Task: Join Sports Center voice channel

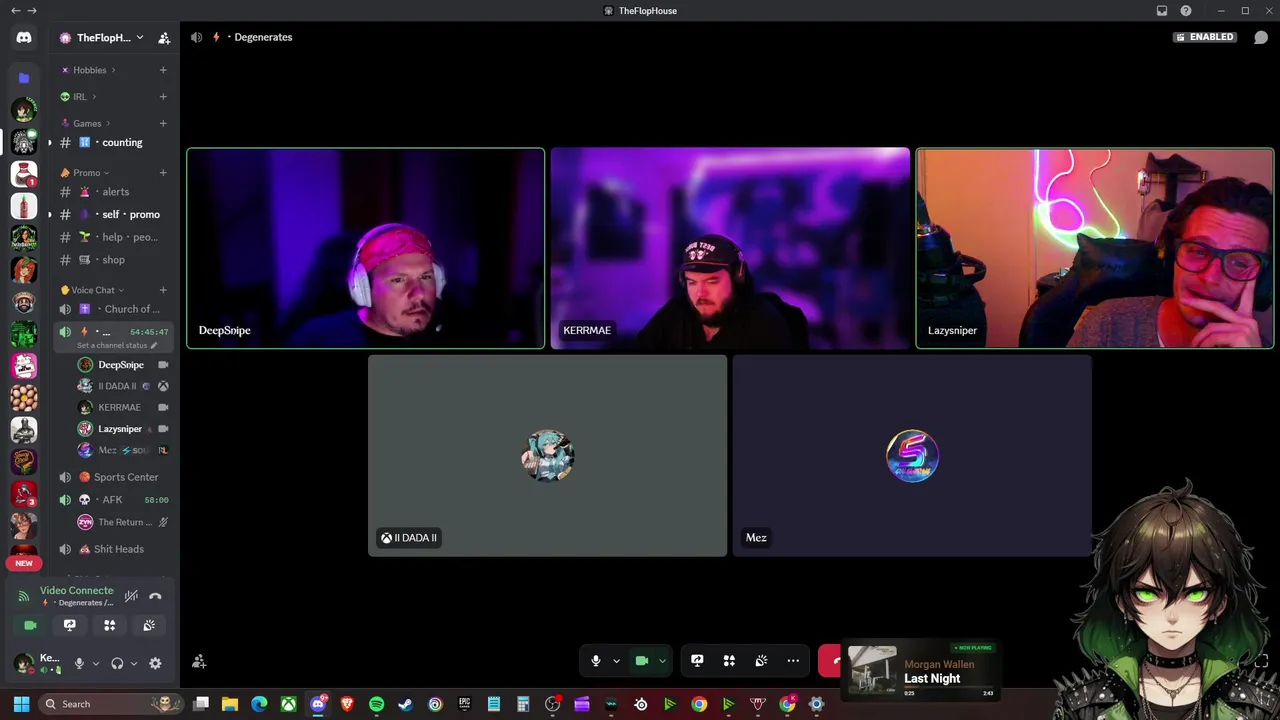Action: (113, 477)
